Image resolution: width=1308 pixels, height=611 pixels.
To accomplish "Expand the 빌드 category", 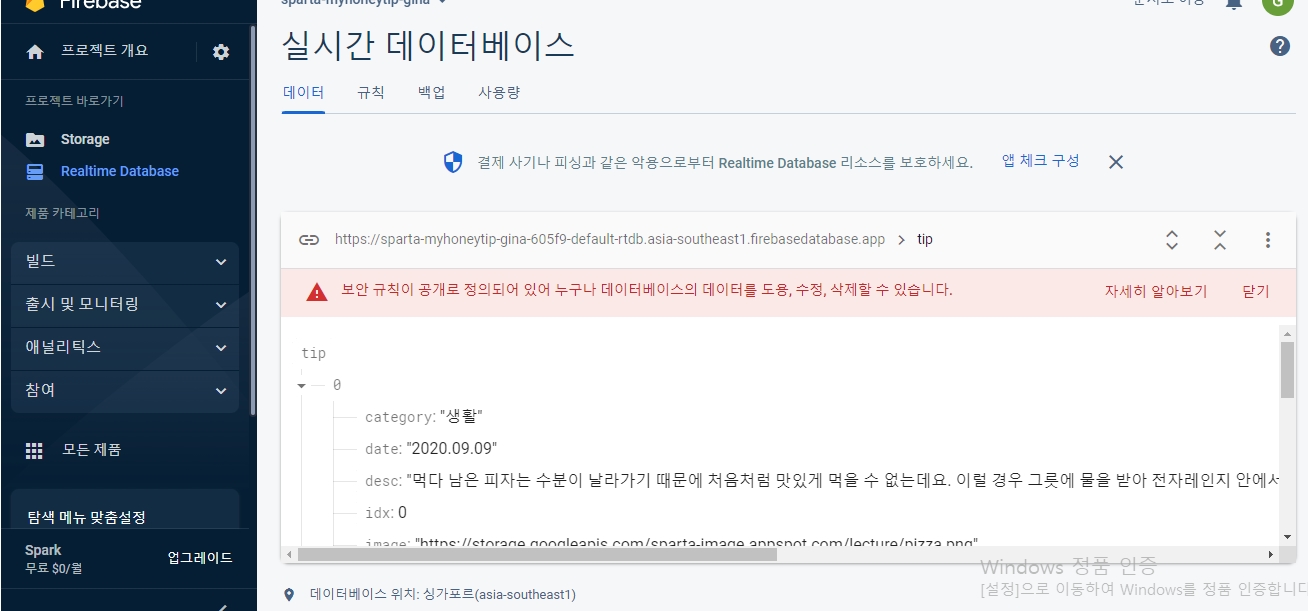I will click(x=125, y=262).
